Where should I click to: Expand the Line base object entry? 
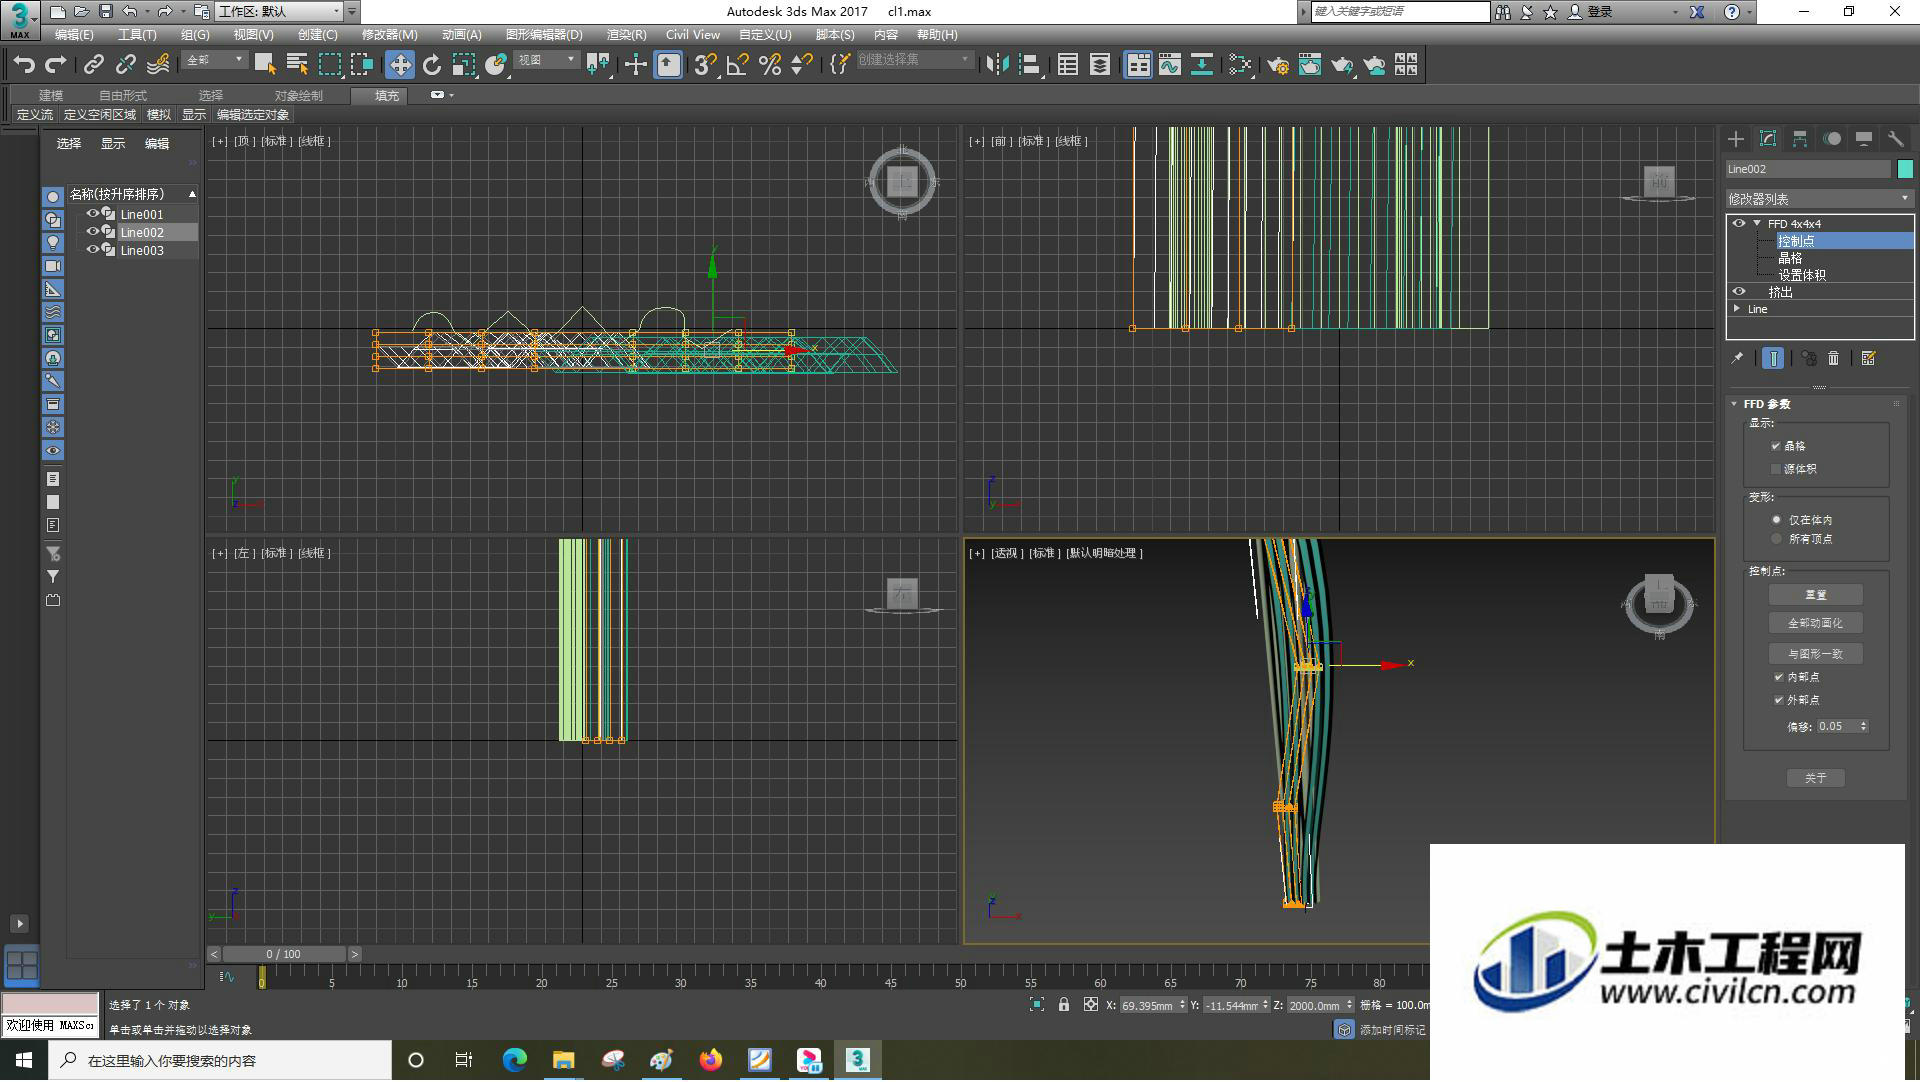[x=1737, y=308]
